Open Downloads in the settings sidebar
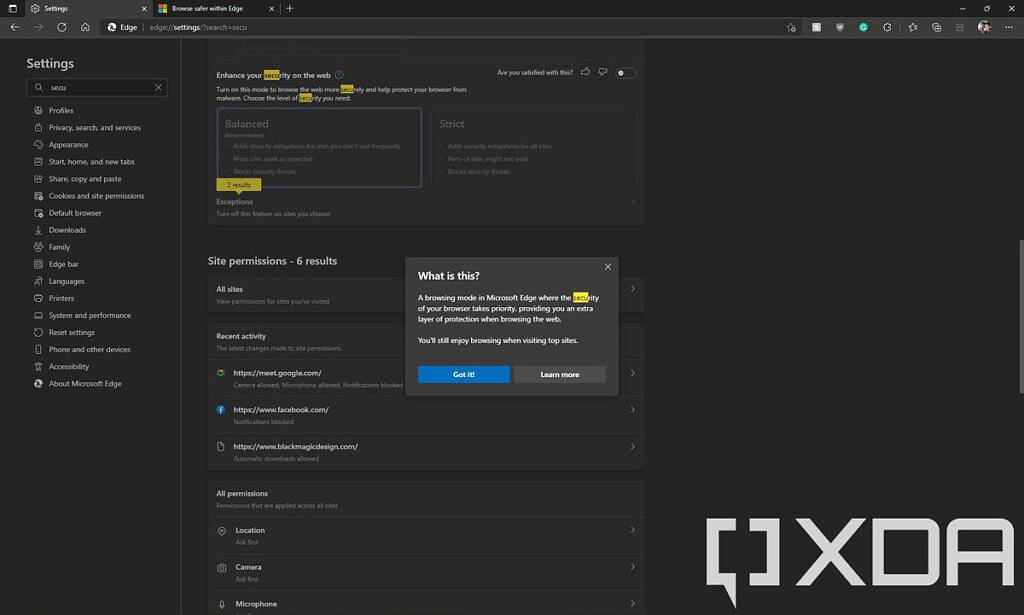 click(x=66, y=229)
